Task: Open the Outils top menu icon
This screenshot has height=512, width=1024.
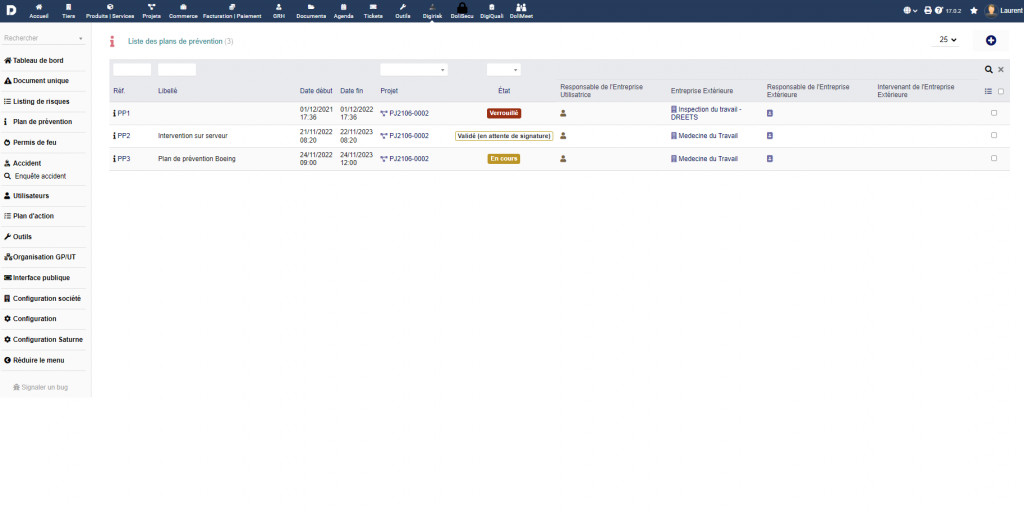Action: click(403, 7)
